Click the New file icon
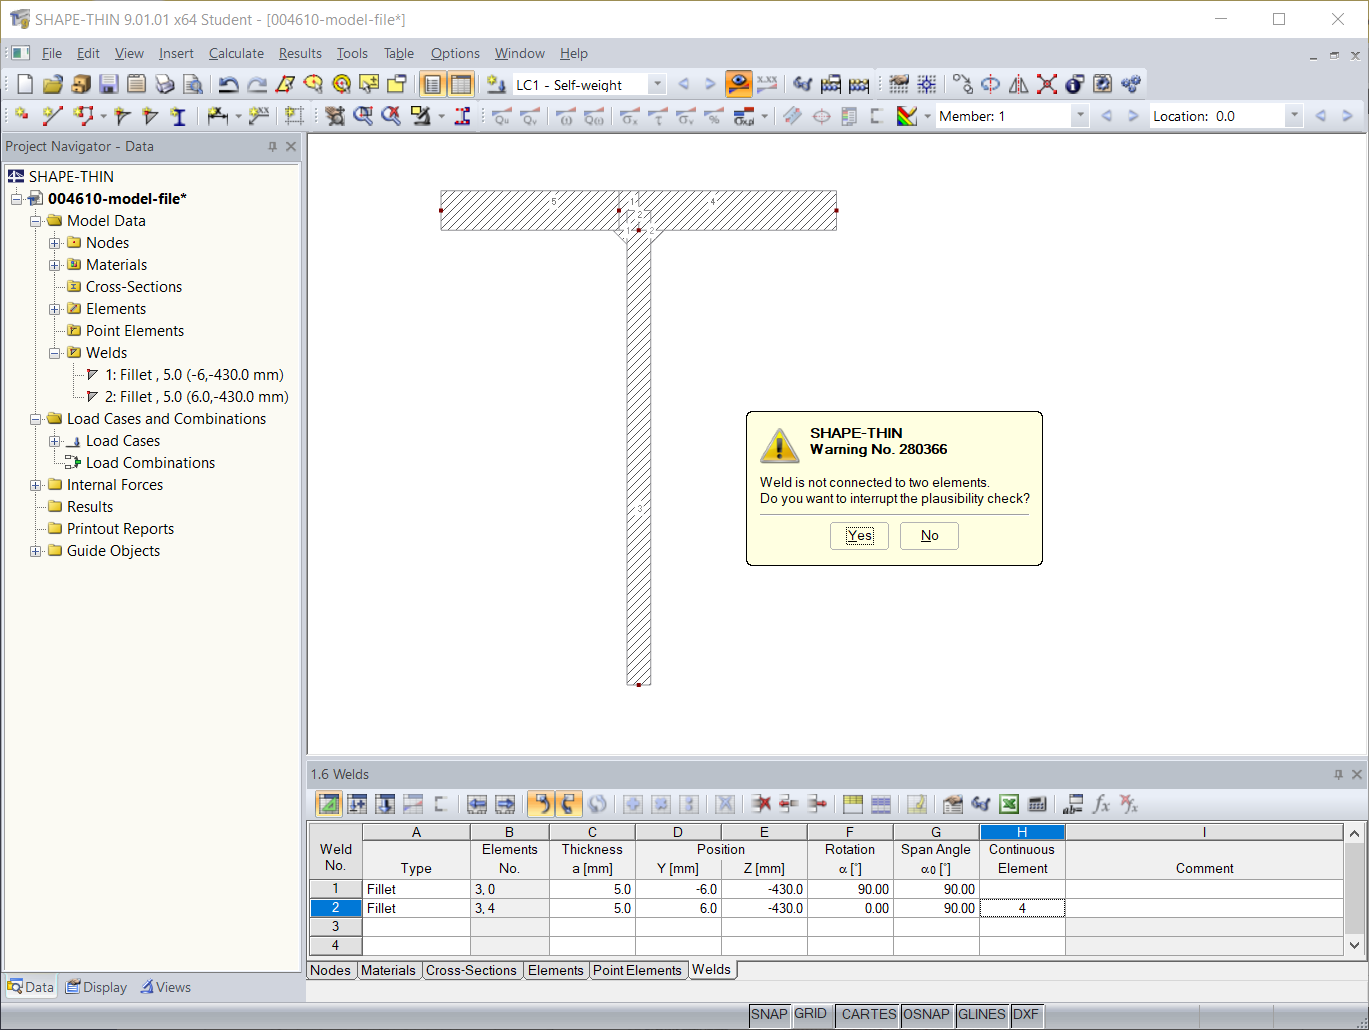The height and width of the screenshot is (1030, 1369). click(x=25, y=84)
